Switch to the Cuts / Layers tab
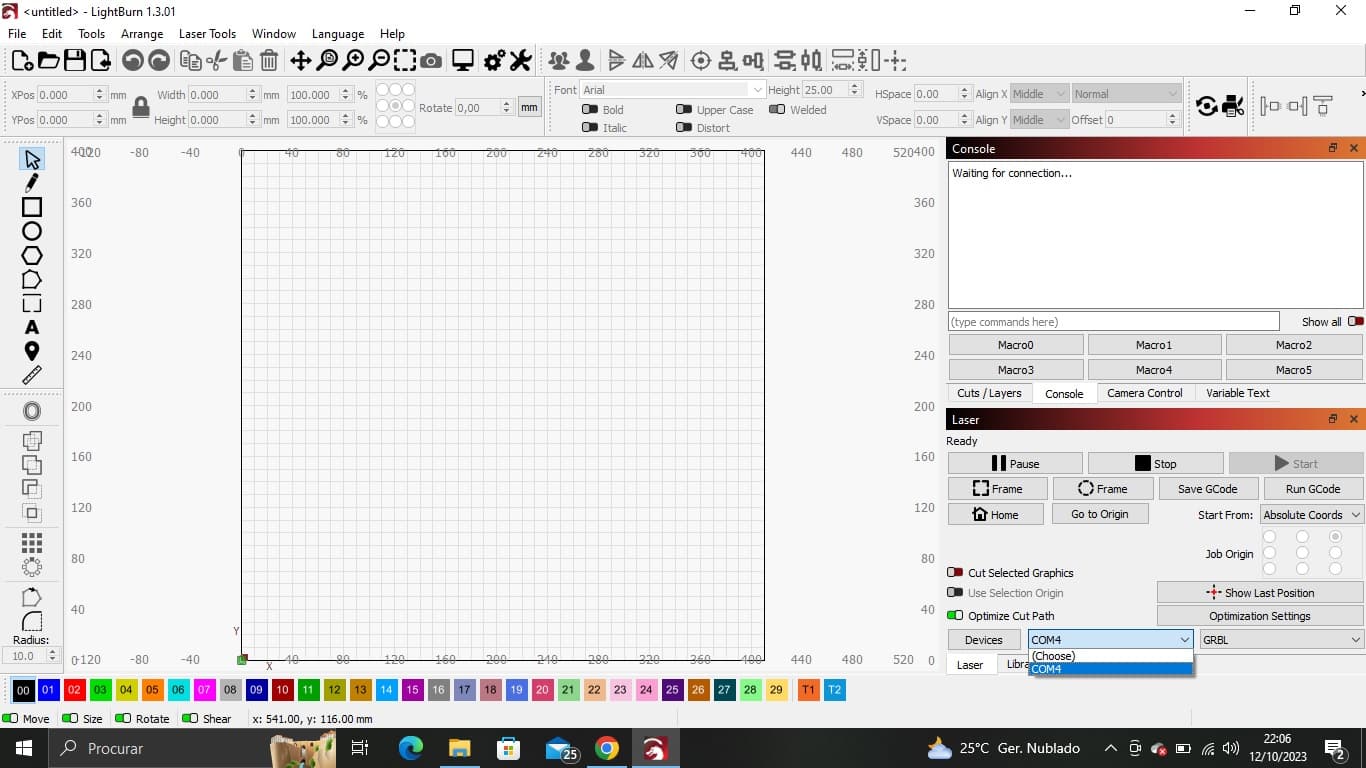The width and height of the screenshot is (1366, 768). (989, 393)
